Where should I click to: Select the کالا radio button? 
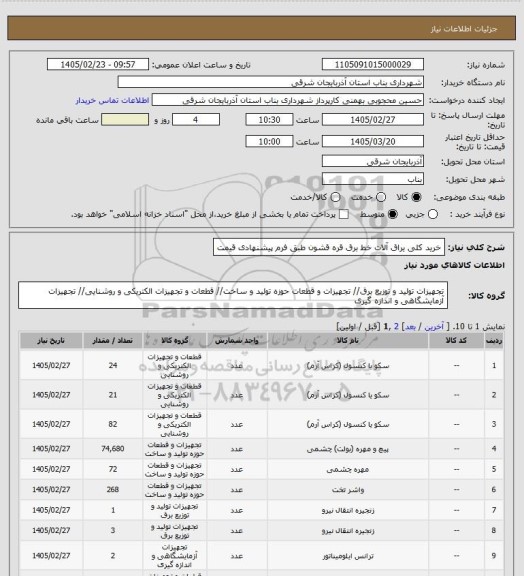click(x=416, y=197)
